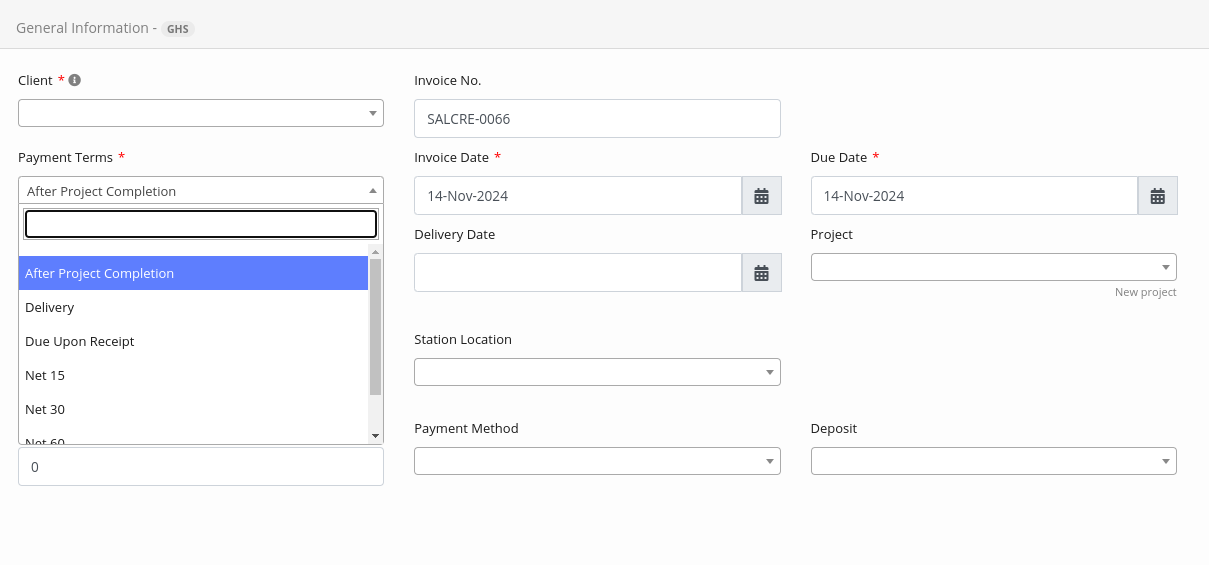Open the Delivery Date calendar picker
1209x565 pixels.
click(x=761, y=273)
